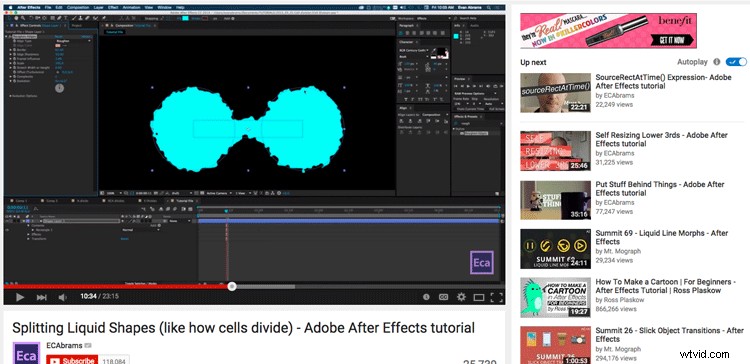The width and height of the screenshot is (750, 364).
Task: Select the Selection arrow tool in After Effects
Action: click(9, 18)
